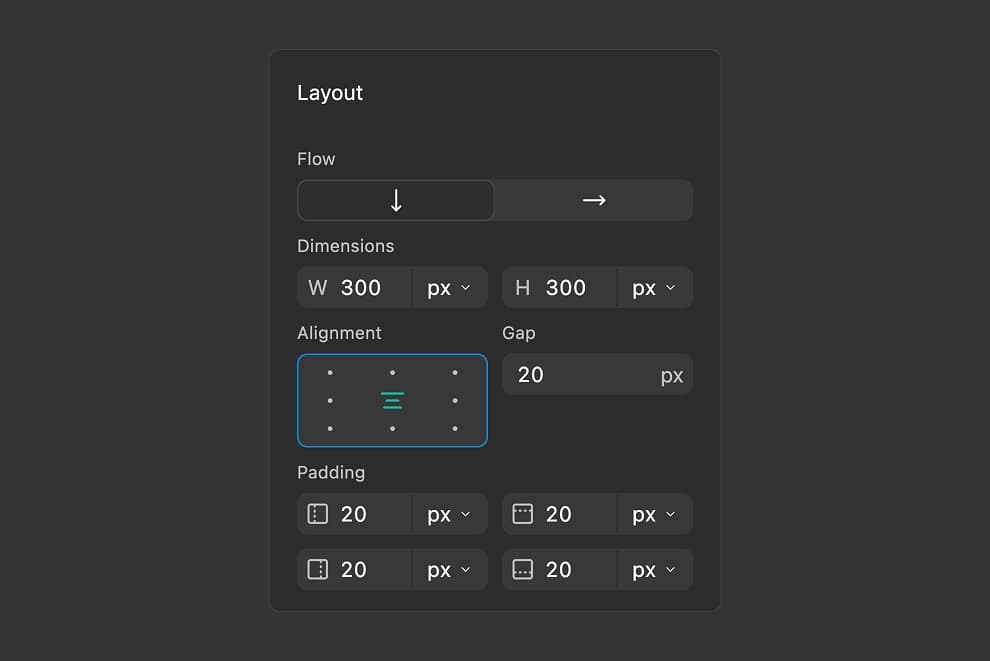This screenshot has height=661, width=990.
Task: Click the left padding icon
Action: (320, 514)
